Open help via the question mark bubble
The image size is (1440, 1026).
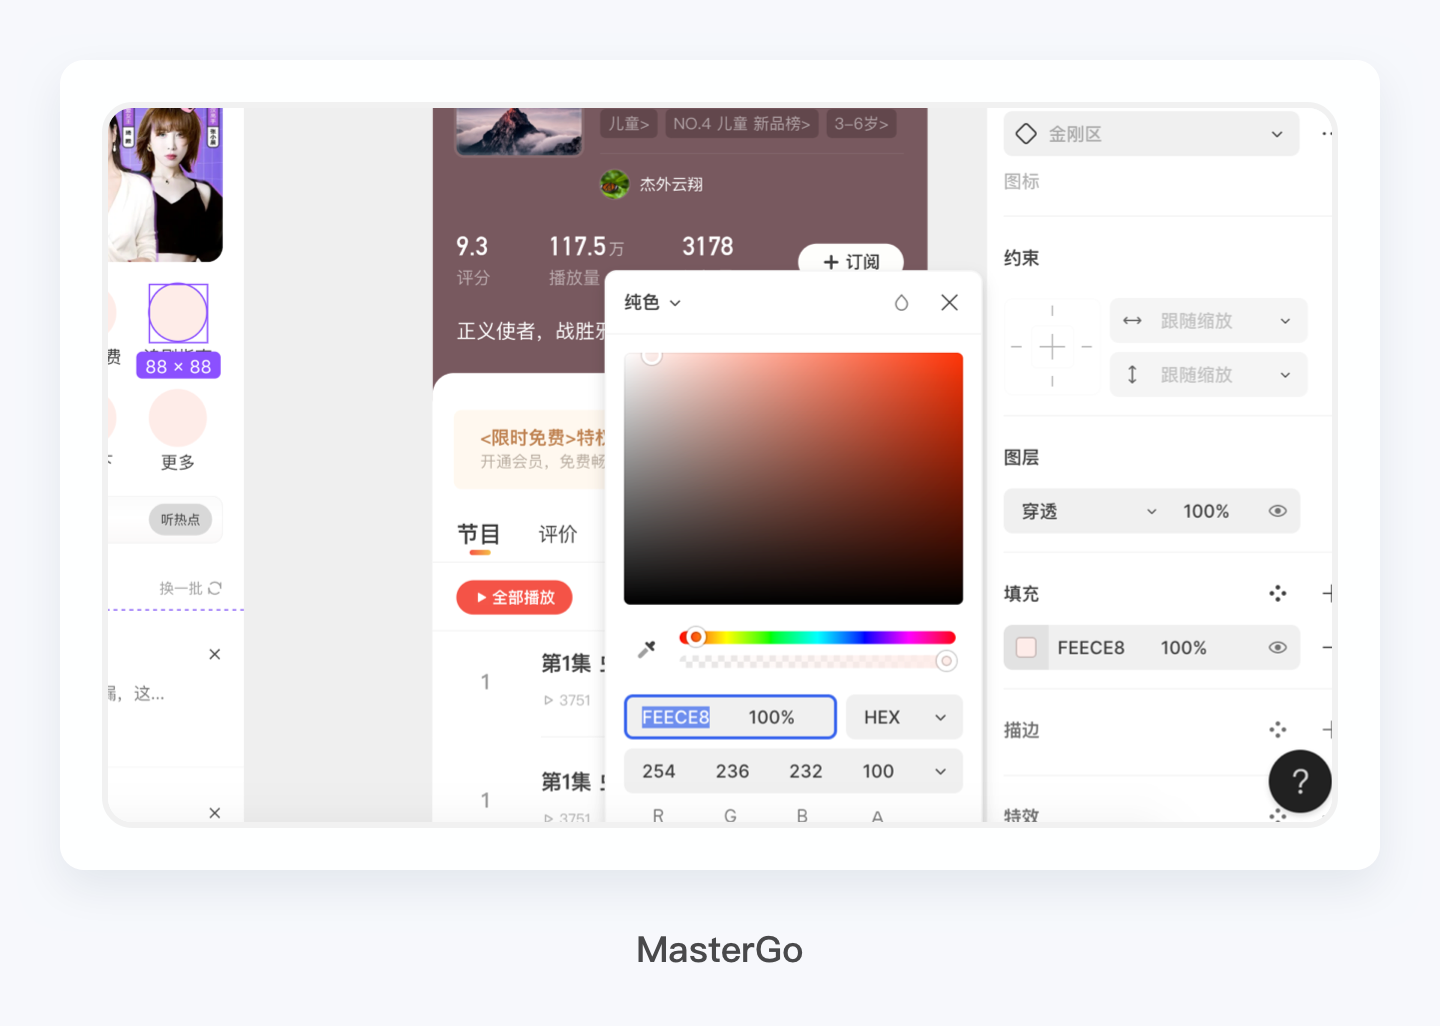tap(1300, 781)
